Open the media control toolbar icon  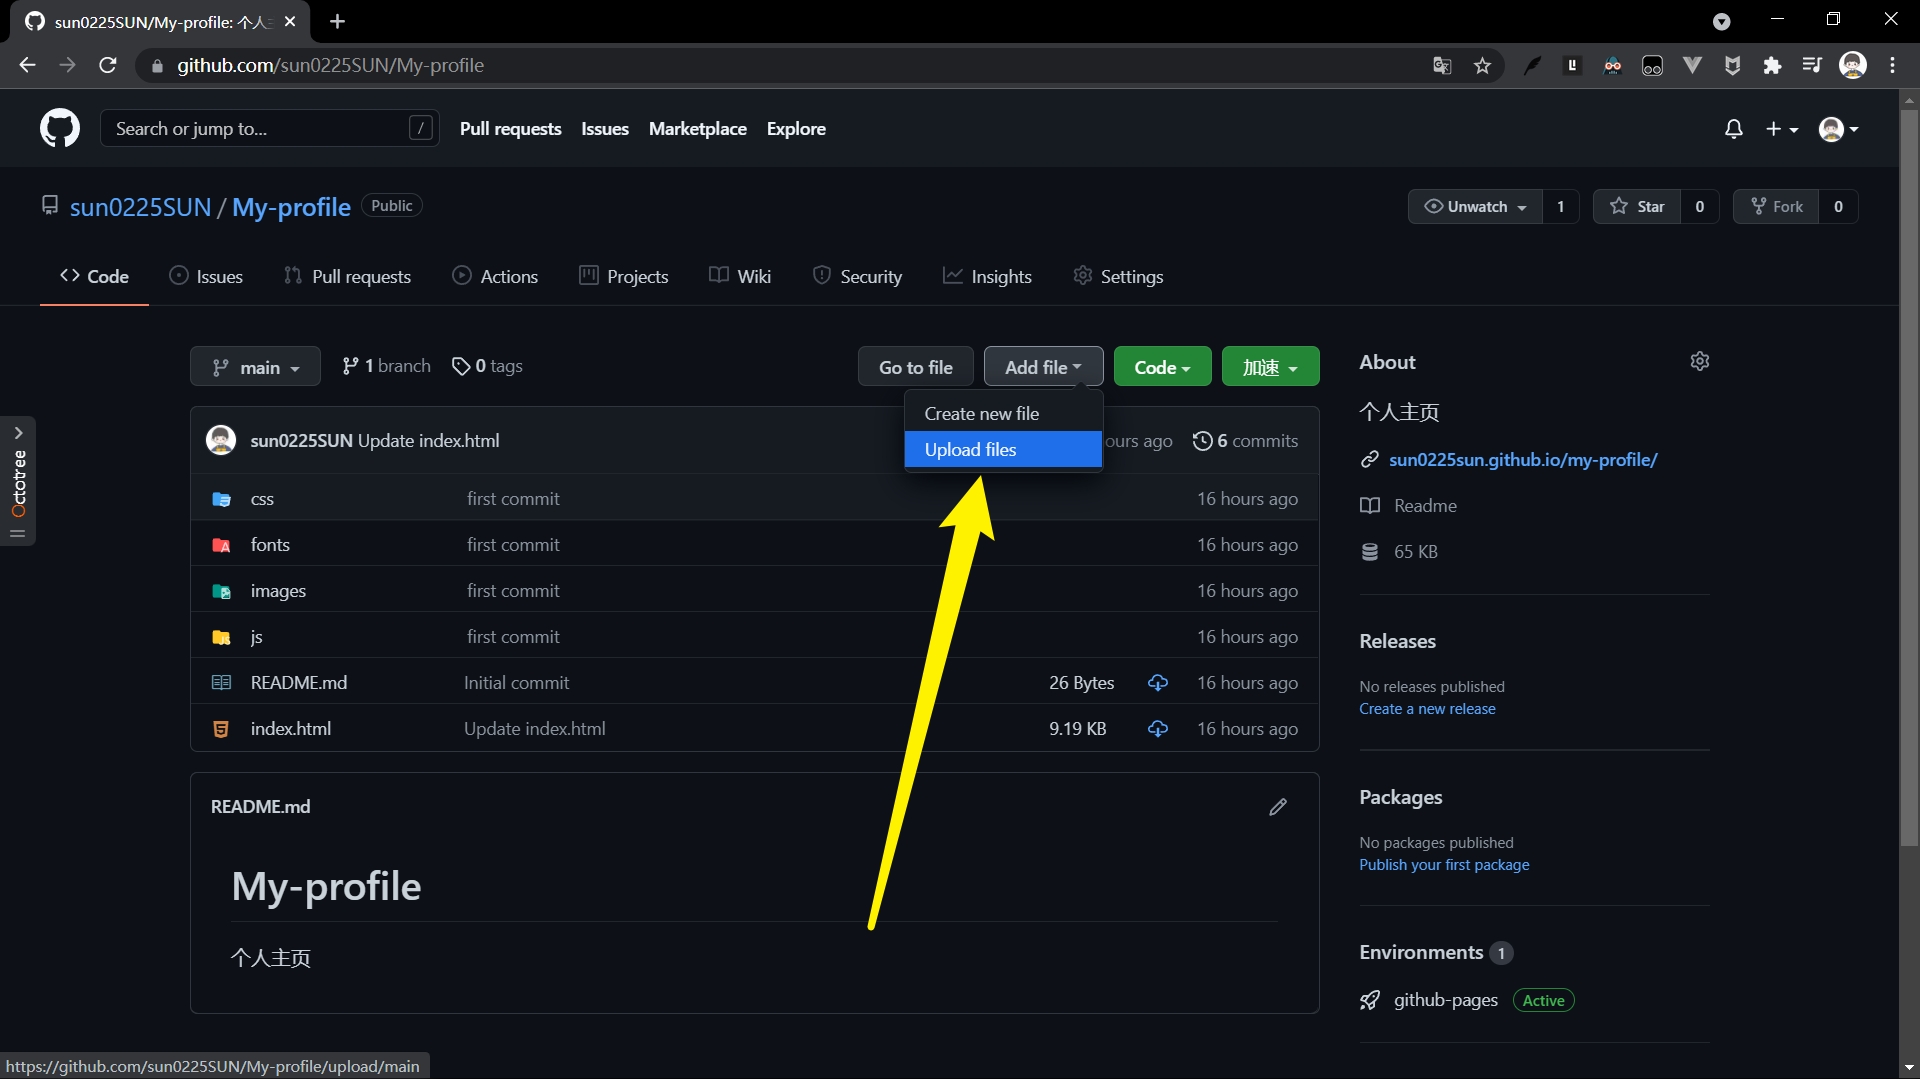click(1812, 65)
